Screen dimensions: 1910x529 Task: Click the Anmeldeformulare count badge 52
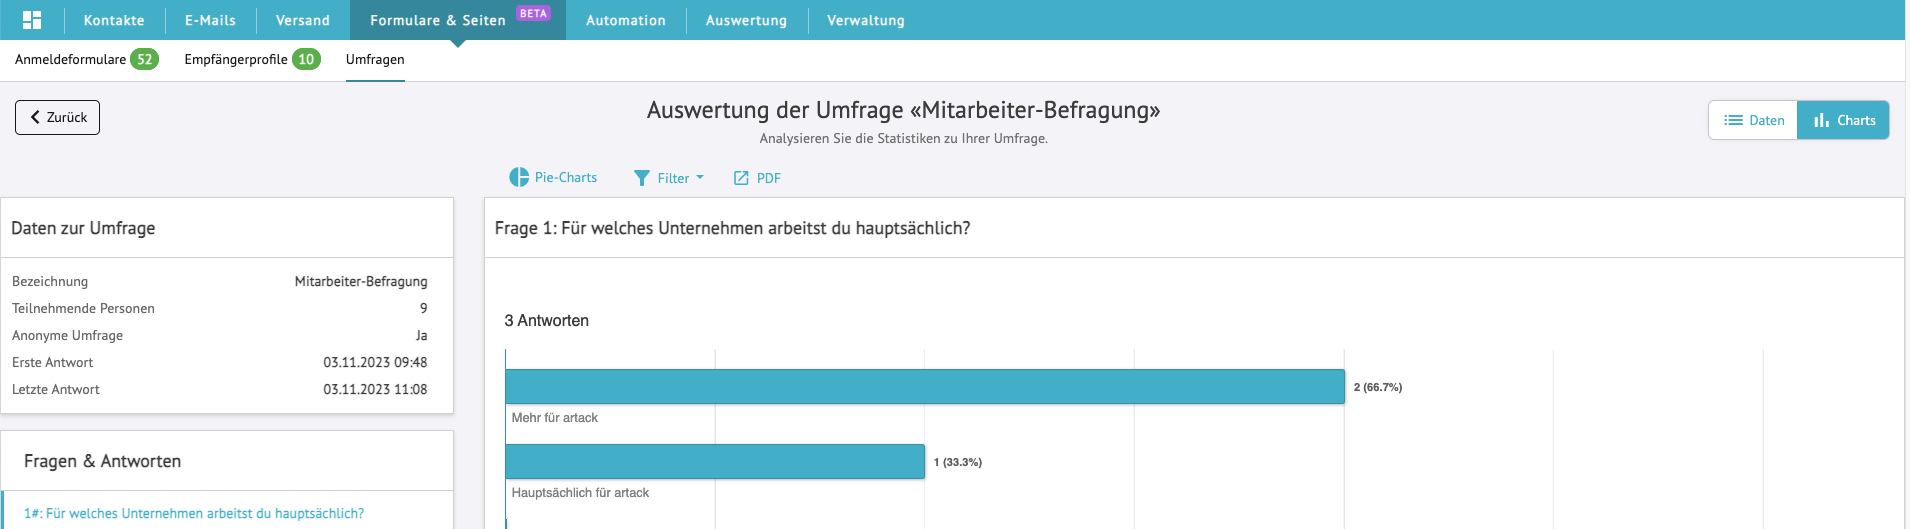pyautogui.click(x=145, y=59)
